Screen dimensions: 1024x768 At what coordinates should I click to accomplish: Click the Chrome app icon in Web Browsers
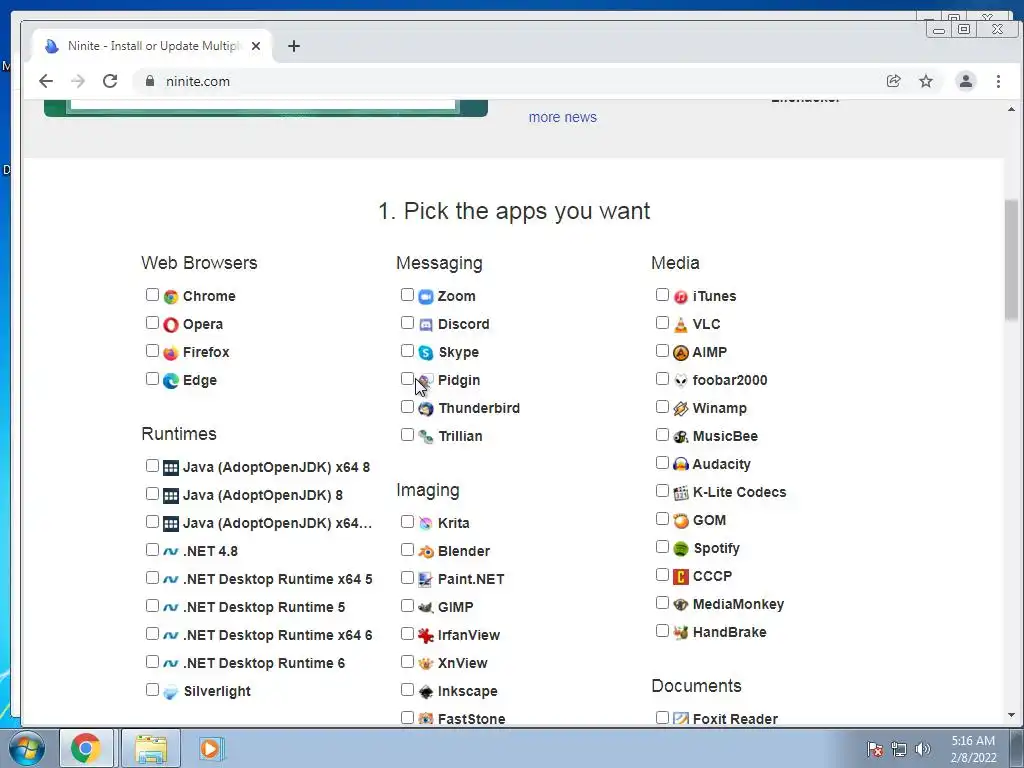170,296
